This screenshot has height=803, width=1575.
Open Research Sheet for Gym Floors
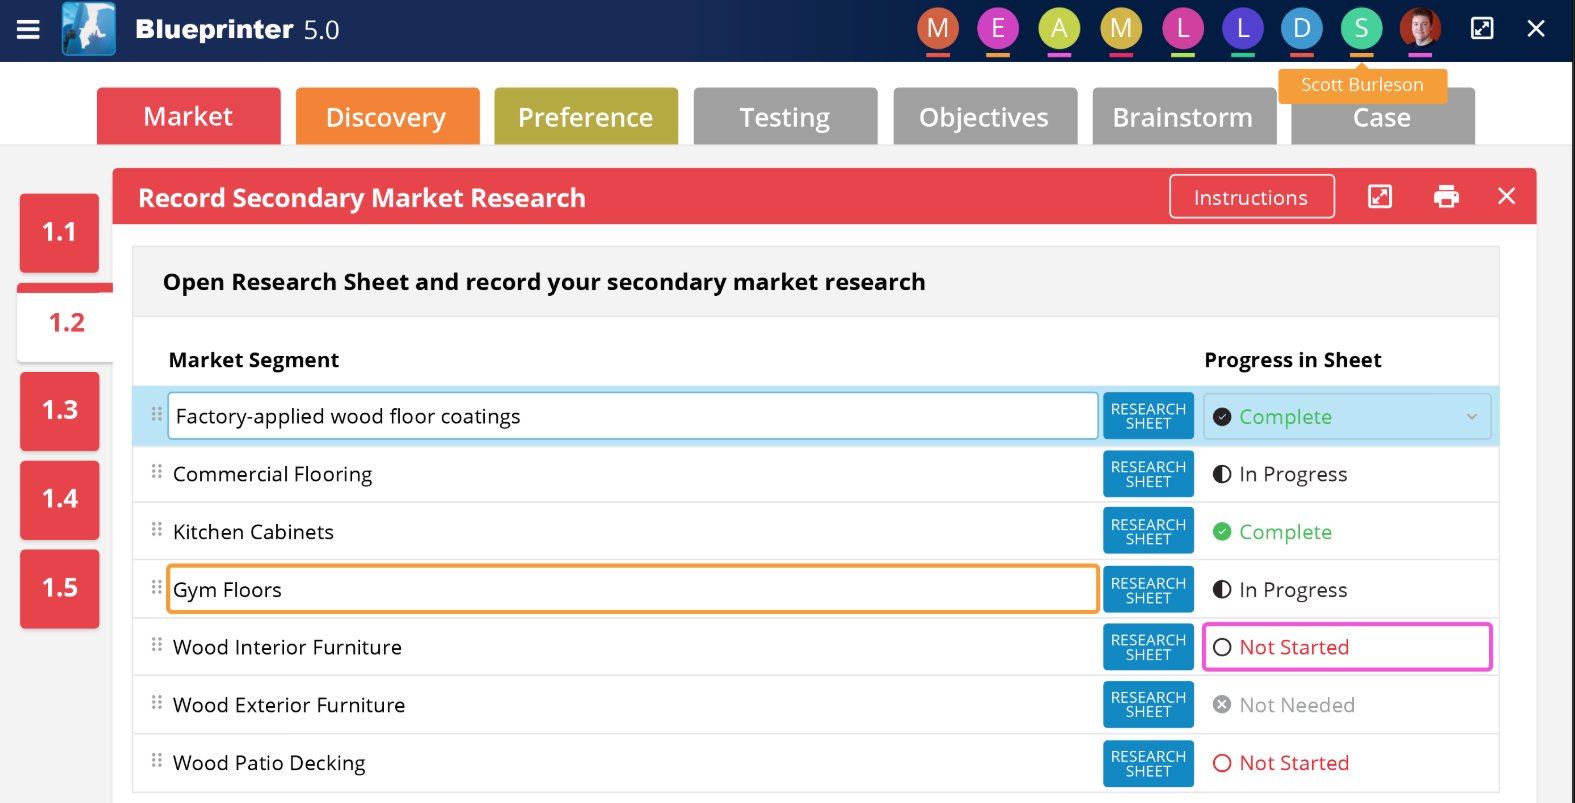(1148, 590)
